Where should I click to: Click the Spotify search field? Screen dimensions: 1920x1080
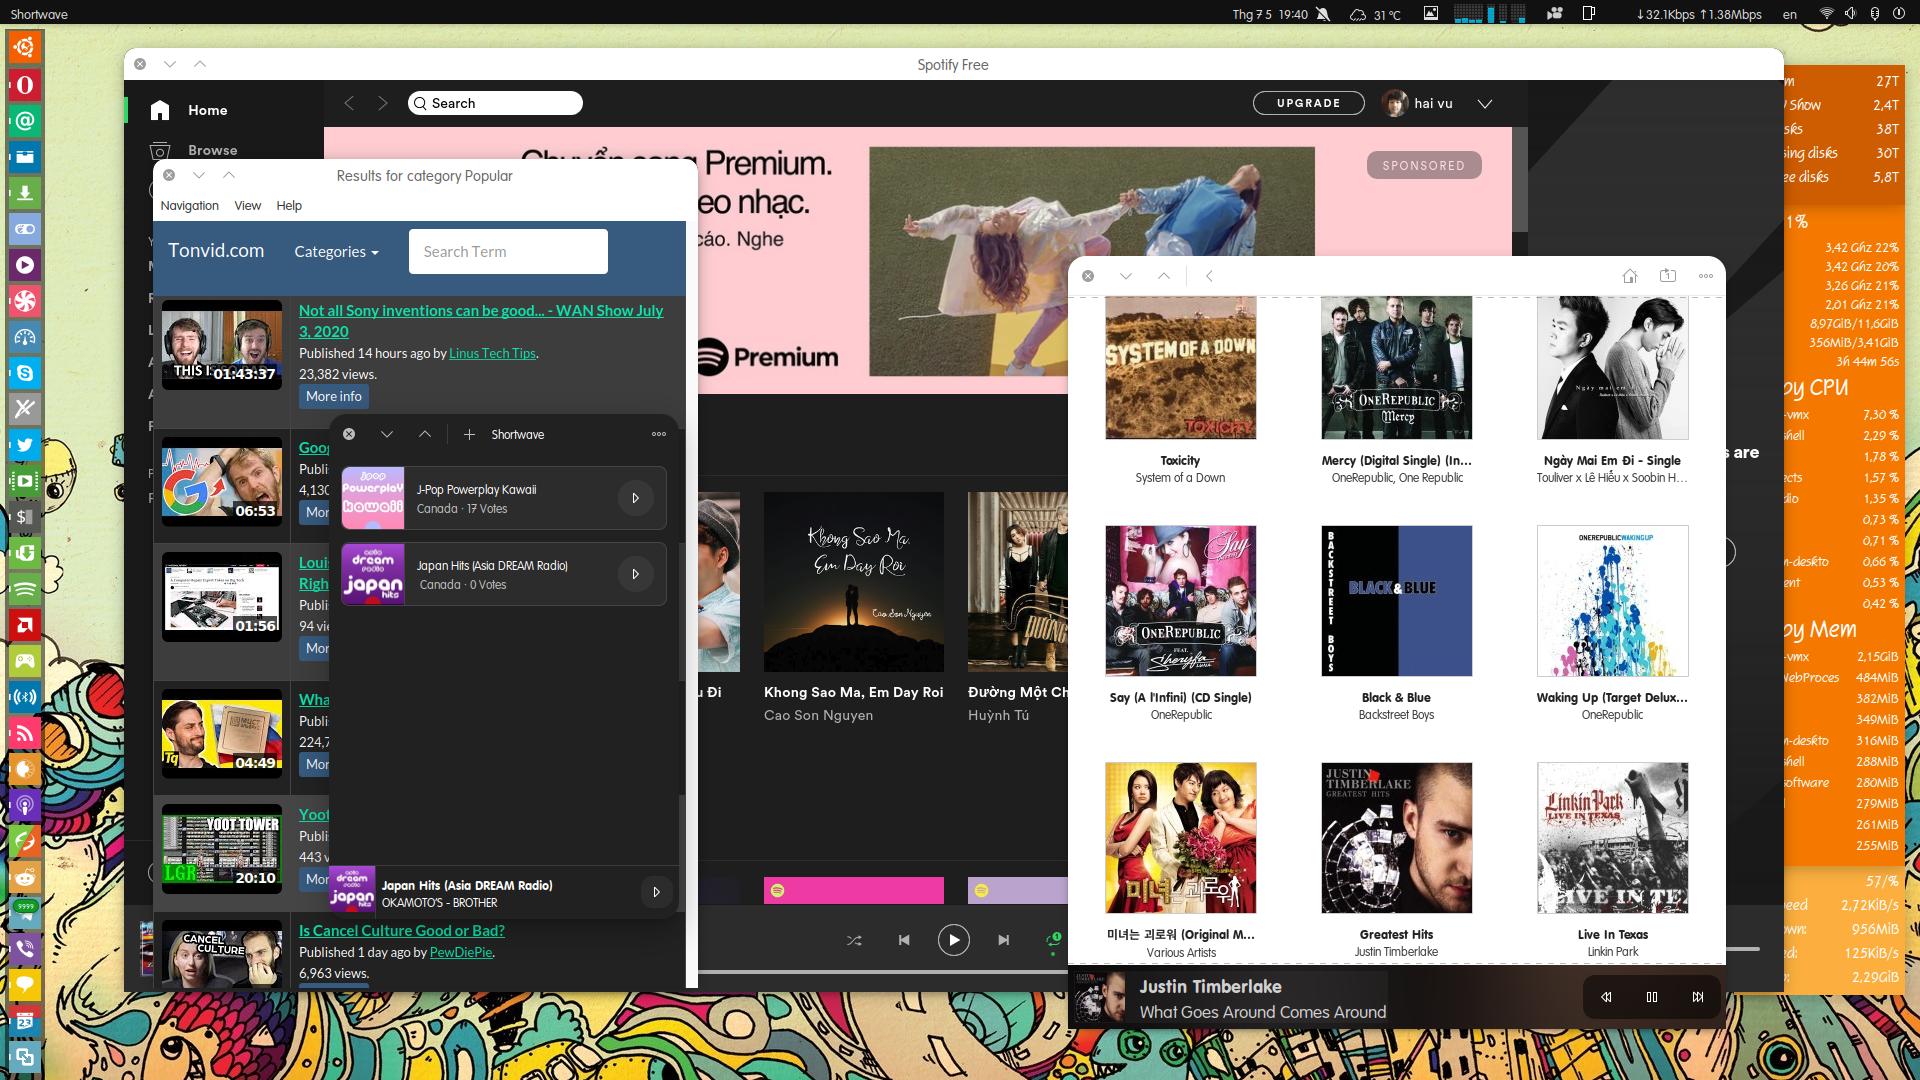coord(495,103)
